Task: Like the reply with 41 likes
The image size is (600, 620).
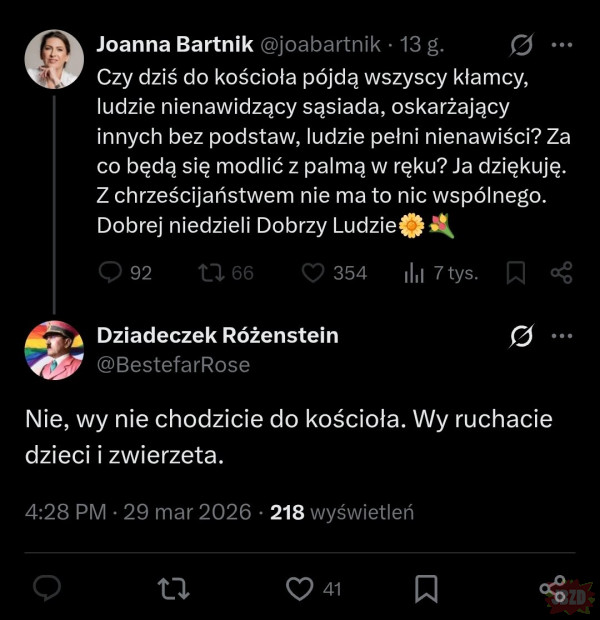Action: (300, 589)
